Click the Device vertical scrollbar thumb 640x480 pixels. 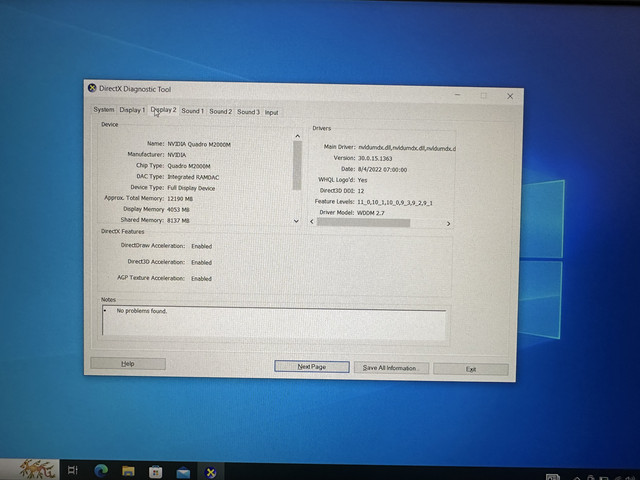point(297,165)
